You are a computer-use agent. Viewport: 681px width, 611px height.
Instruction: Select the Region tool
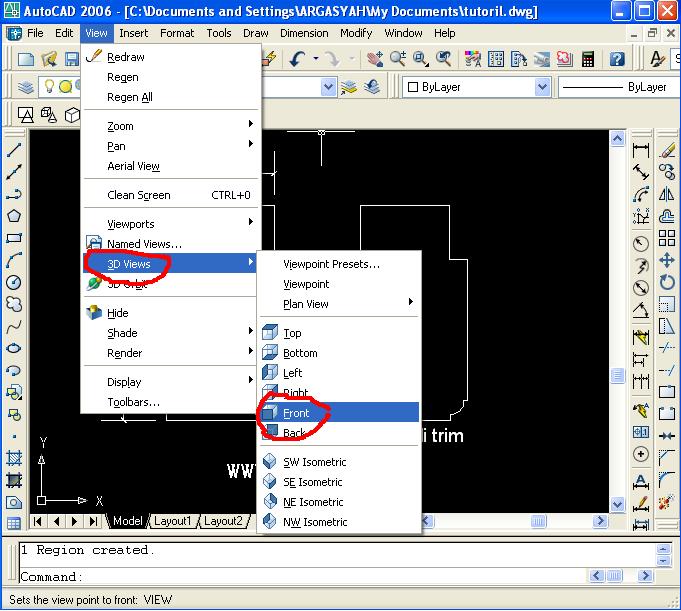tap(14, 503)
